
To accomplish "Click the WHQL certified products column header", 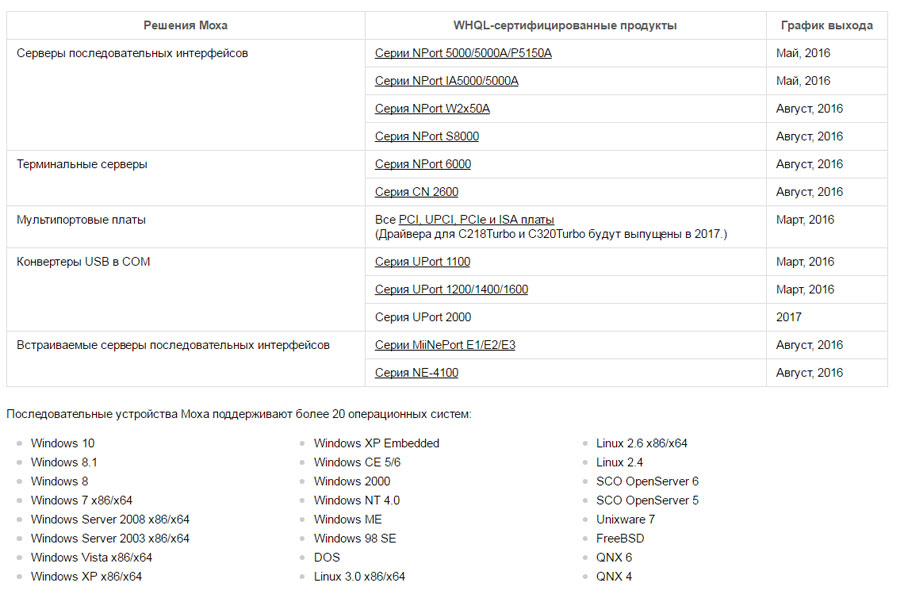I will pyautogui.click(x=565, y=26).
